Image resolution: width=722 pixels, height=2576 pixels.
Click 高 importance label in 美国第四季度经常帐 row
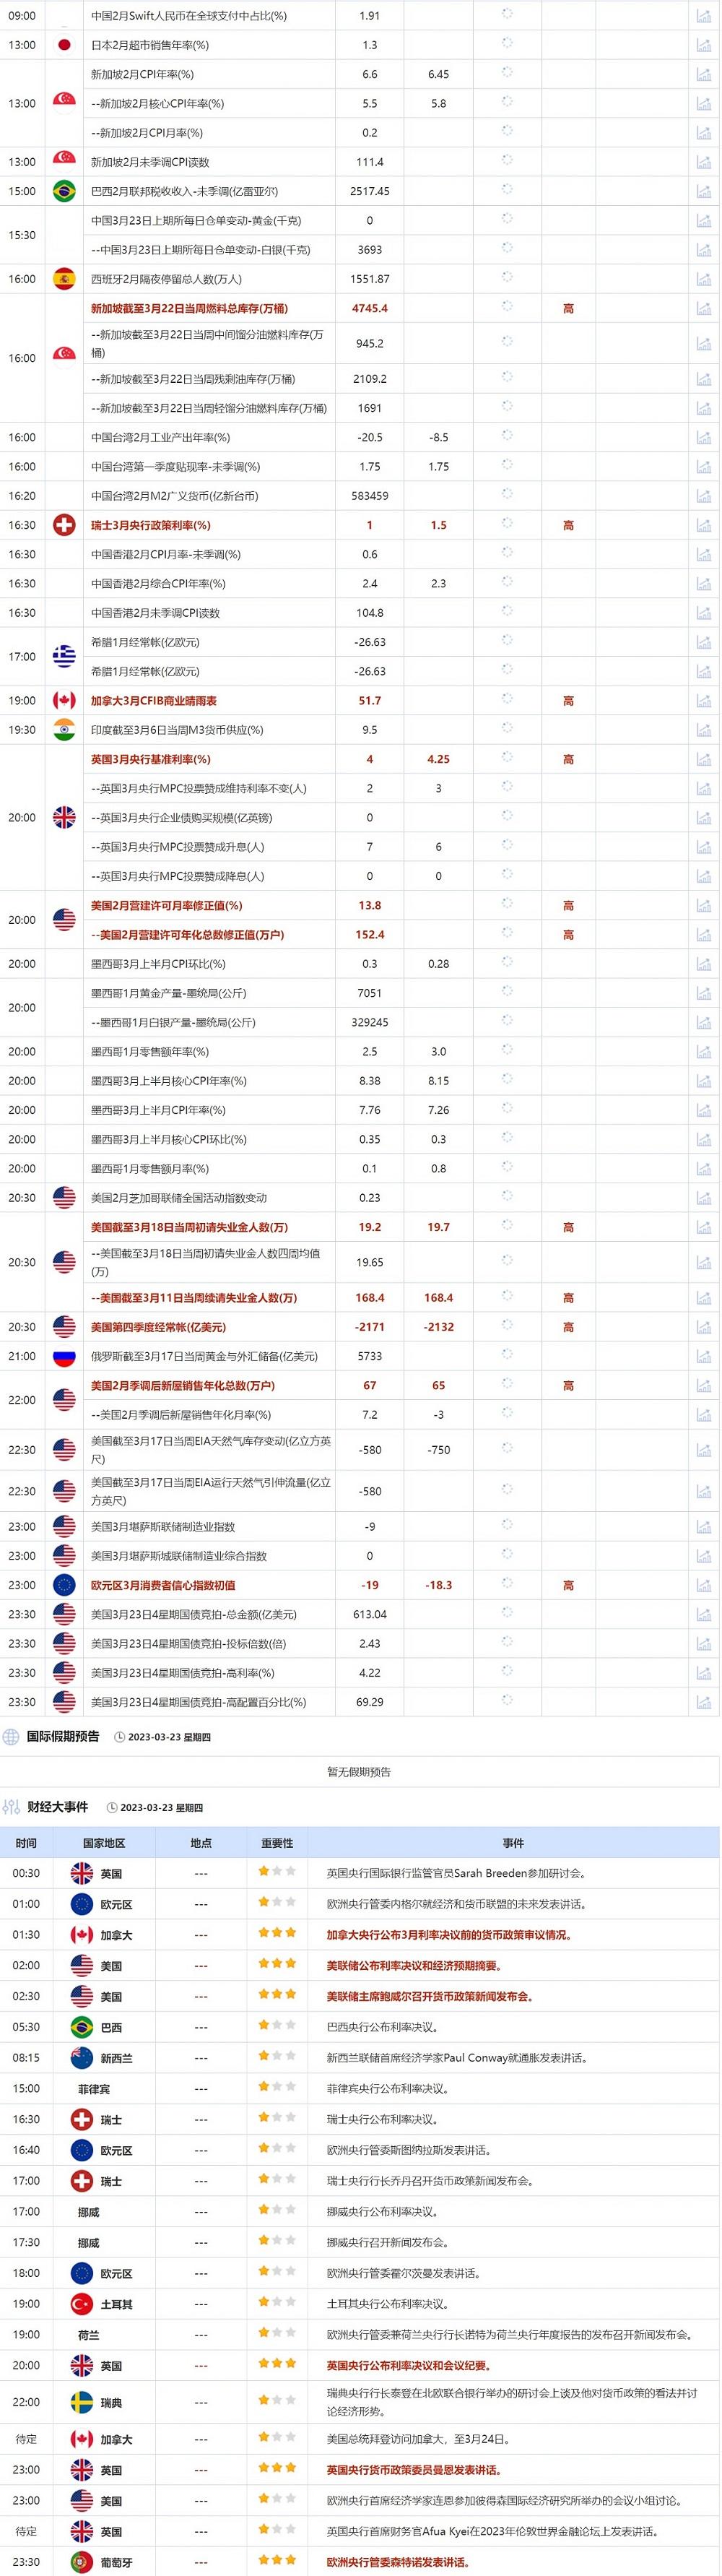click(568, 1327)
